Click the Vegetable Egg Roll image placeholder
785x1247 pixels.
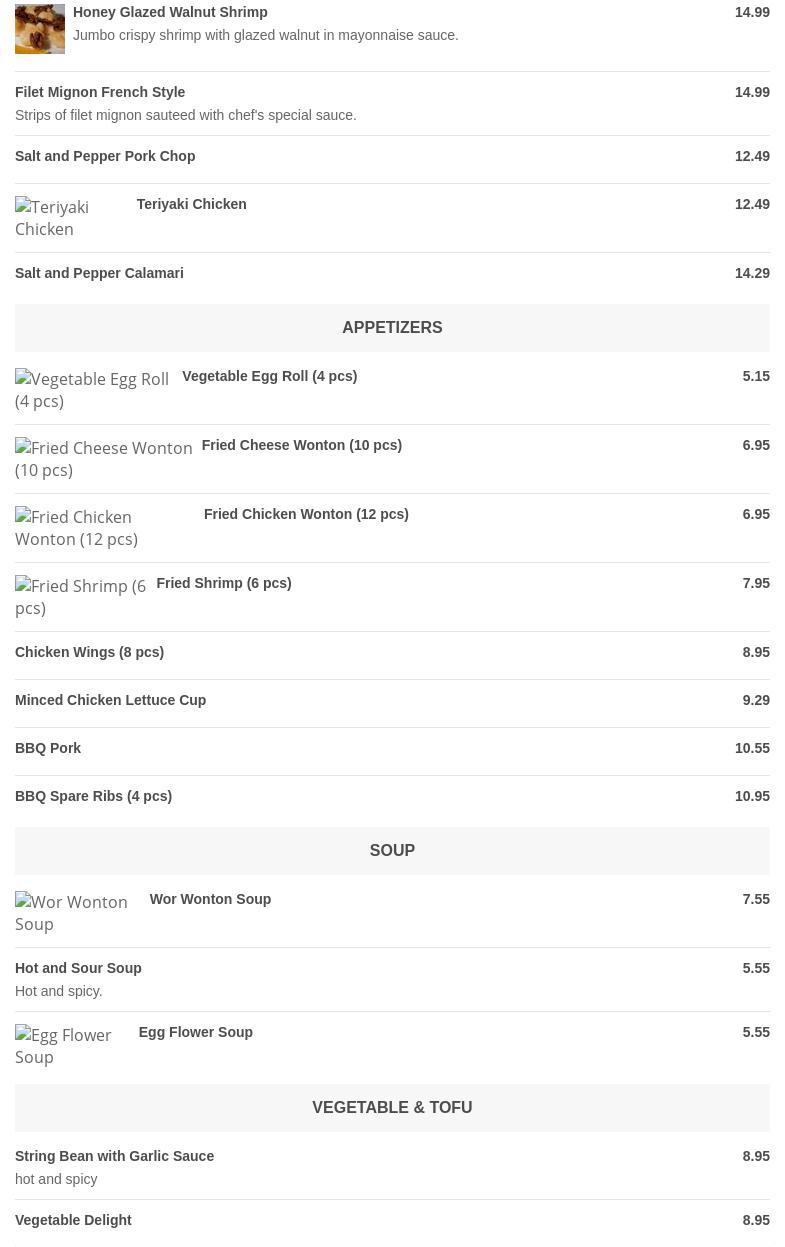pyautogui.click(x=92, y=390)
